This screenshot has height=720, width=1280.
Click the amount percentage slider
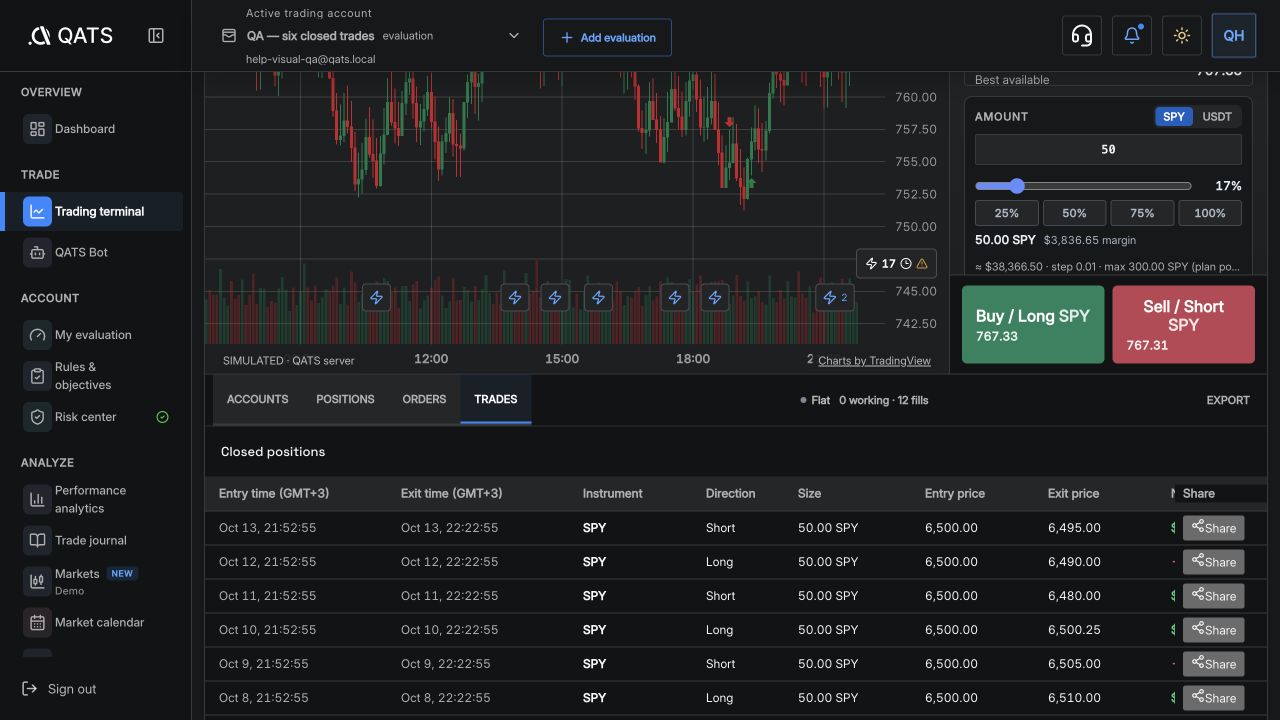pyautogui.click(x=1083, y=186)
